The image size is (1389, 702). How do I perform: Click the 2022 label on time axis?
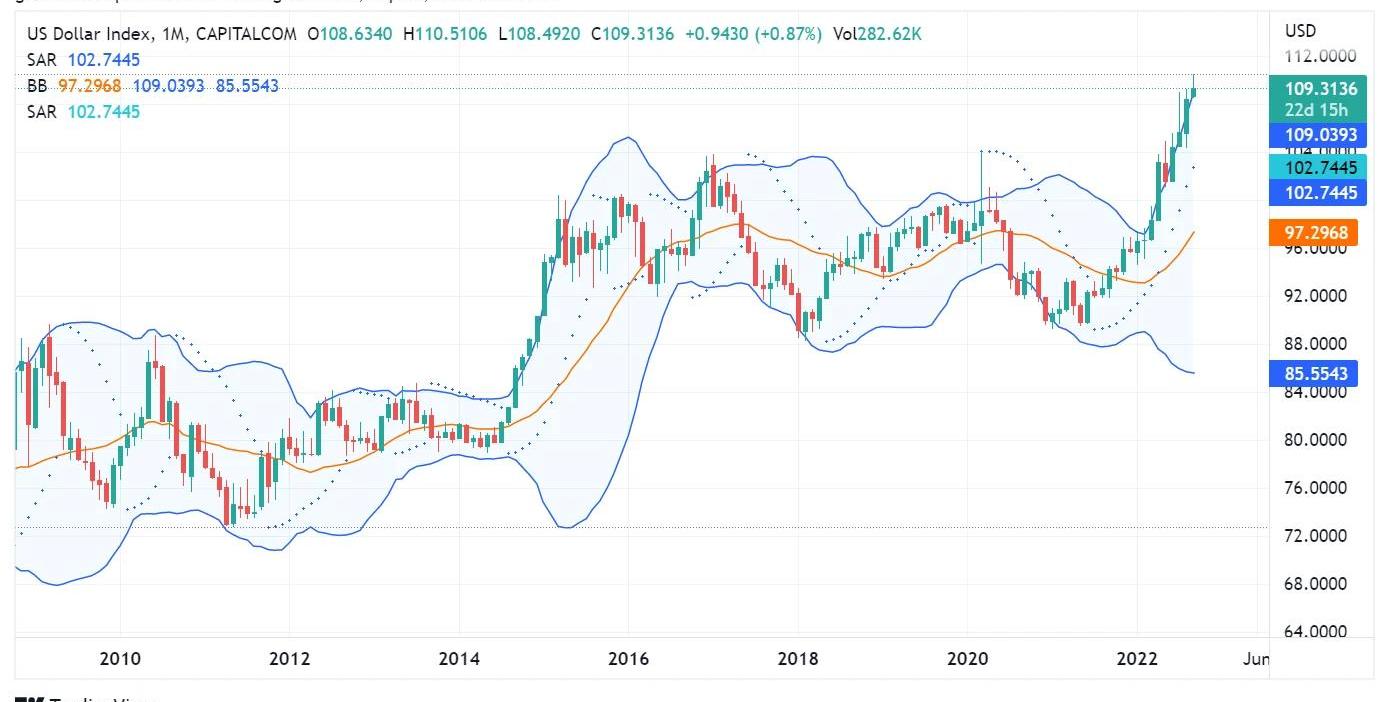point(1137,659)
